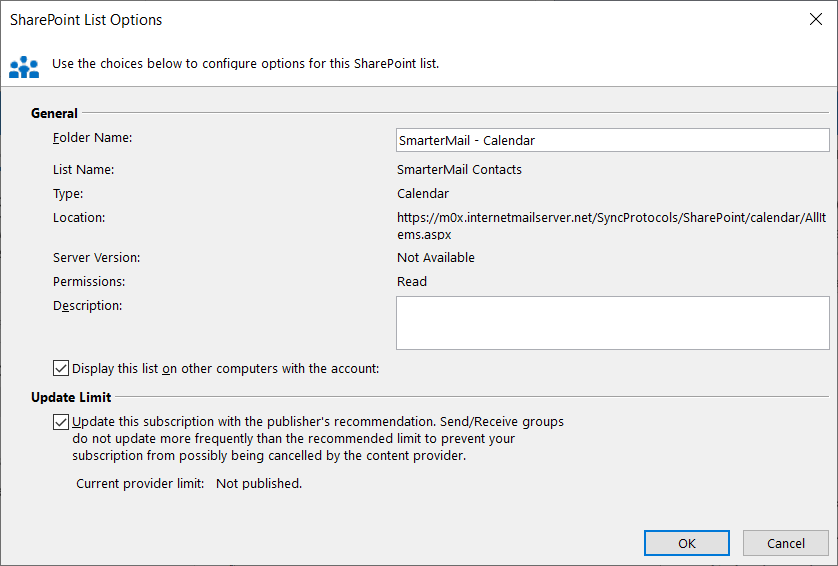Screen dimensions: 838x566
Task: Dismiss the dialog with Cancel
Action: (x=786, y=543)
